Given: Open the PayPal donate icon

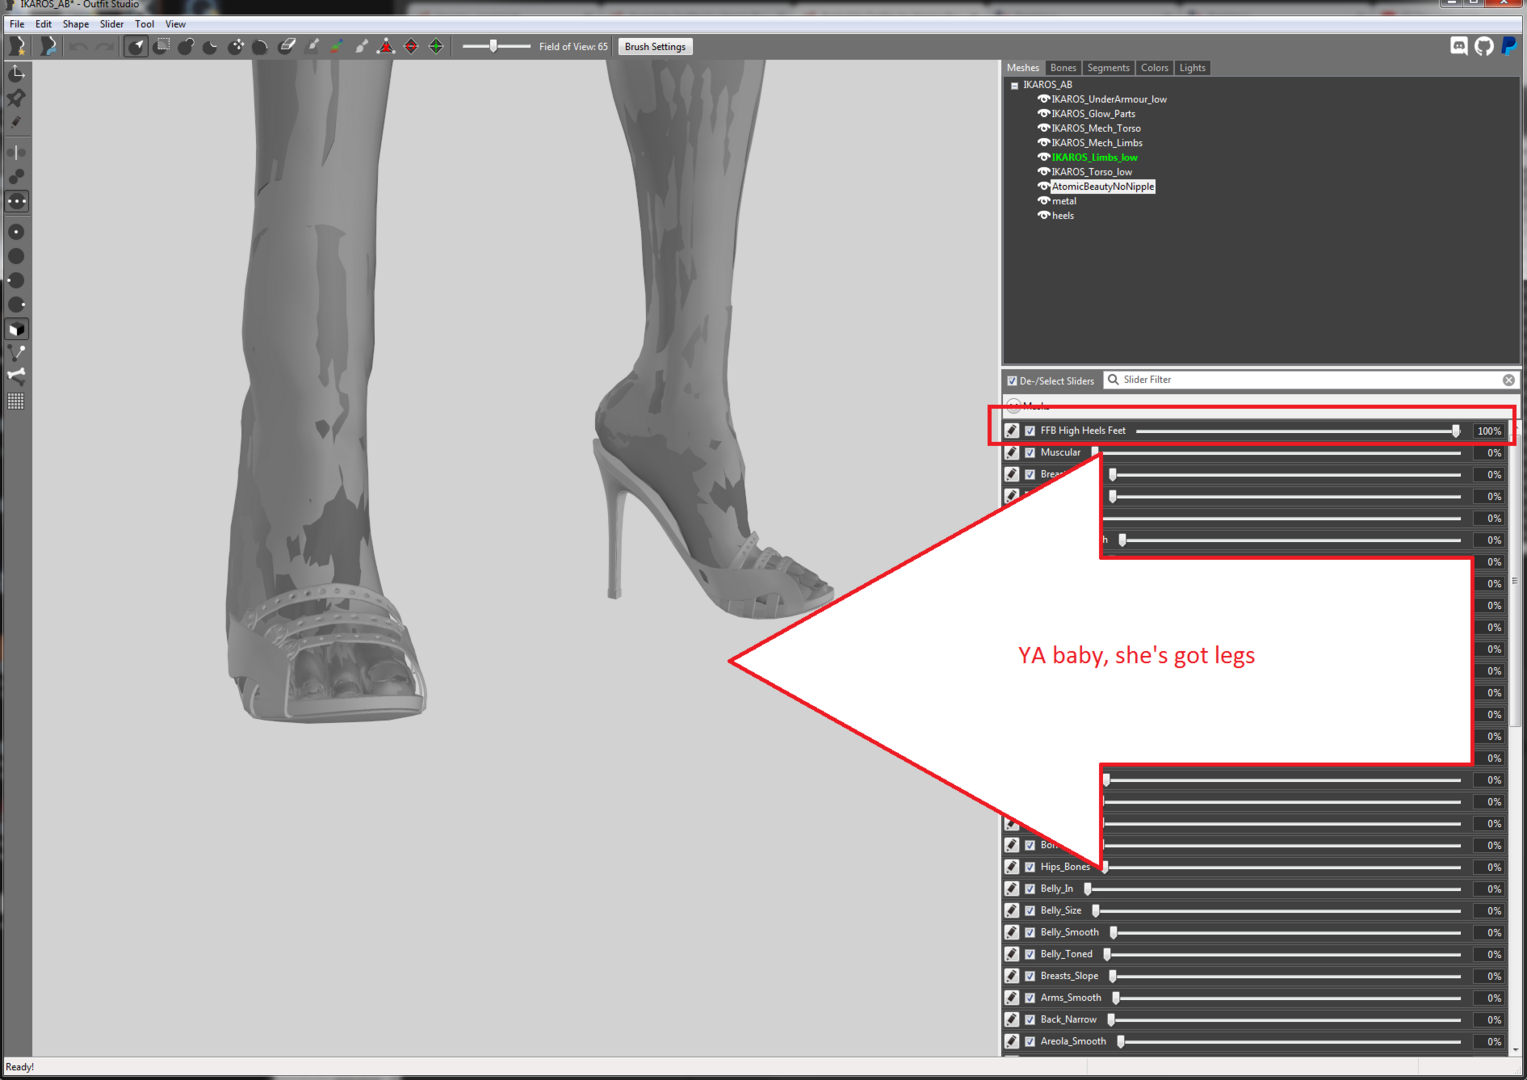Looking at the screenshot, I should pos(1509,46).
